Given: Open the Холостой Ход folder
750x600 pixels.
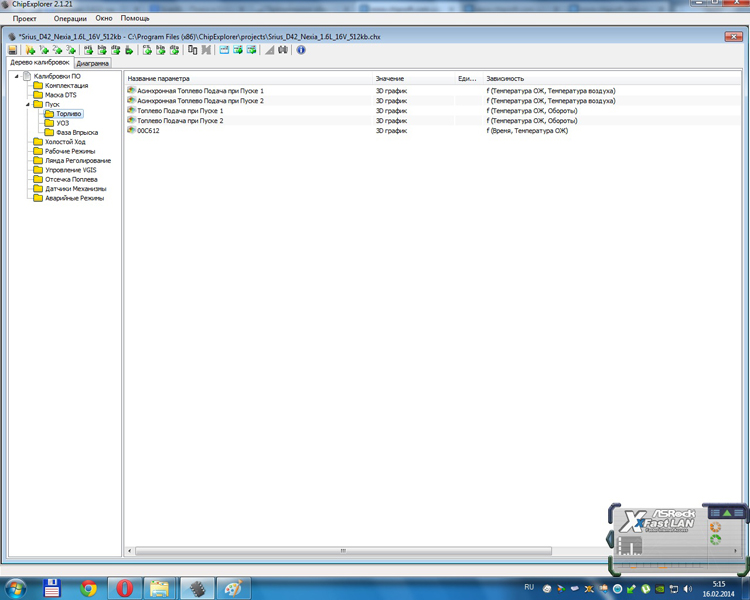Looking at the screenshot, I should 65,142.
